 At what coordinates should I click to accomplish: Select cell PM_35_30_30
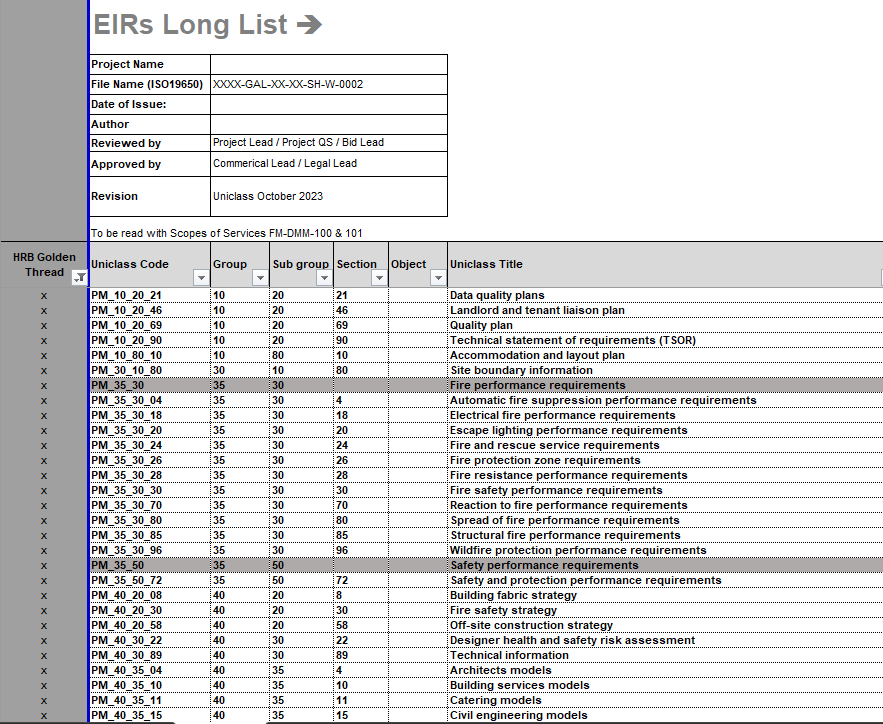(150, 490)
